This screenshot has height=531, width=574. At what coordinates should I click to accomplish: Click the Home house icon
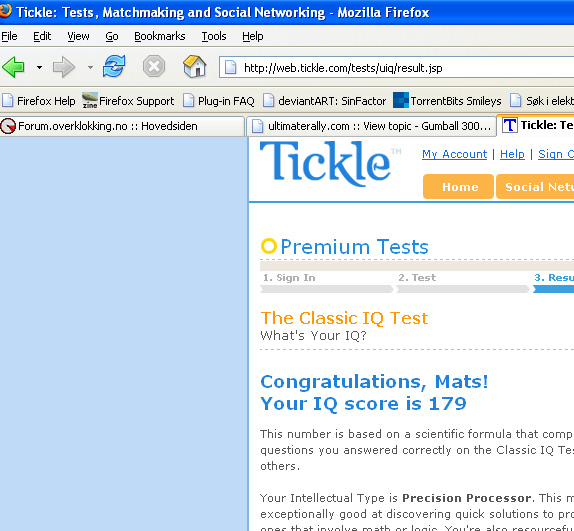[x=194, y=66]
